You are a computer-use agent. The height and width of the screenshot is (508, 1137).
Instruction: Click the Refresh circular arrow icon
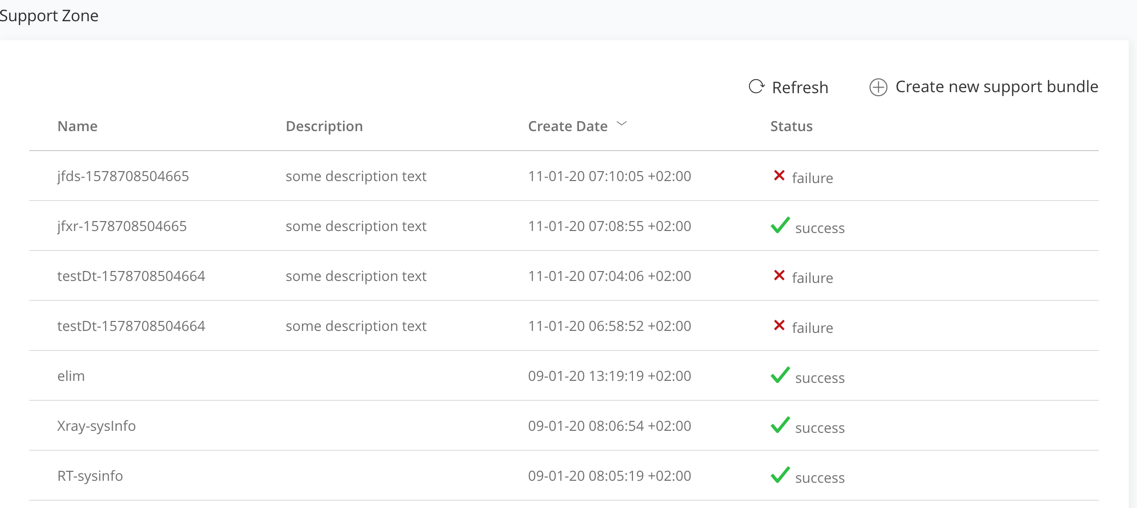(756, 87)
